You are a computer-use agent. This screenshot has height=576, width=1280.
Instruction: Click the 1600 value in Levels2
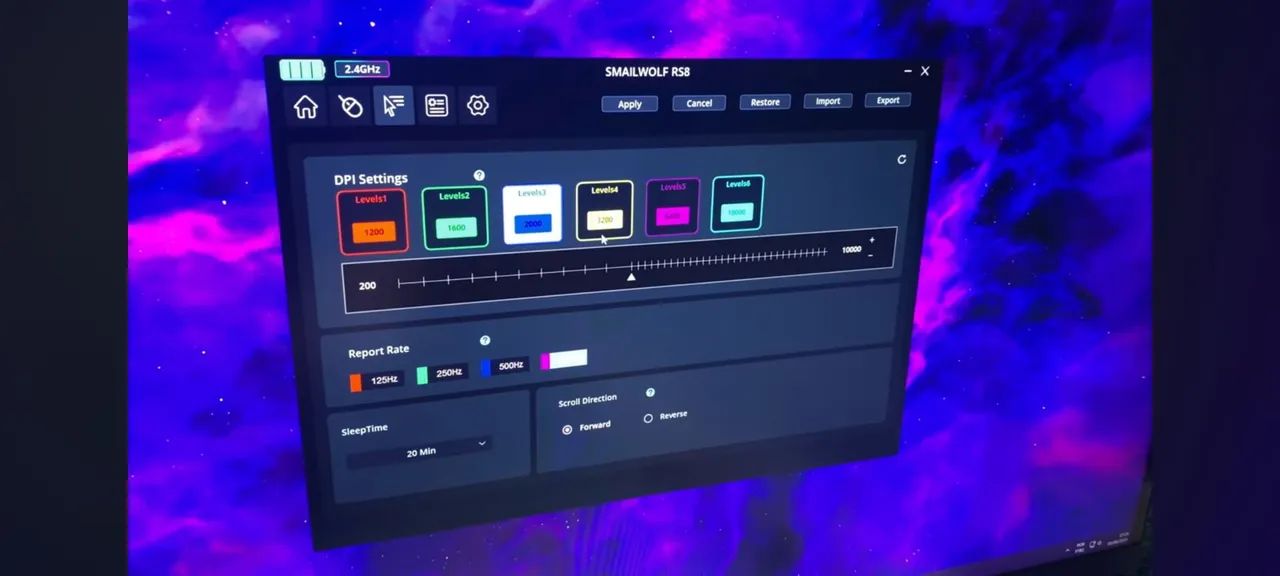pyautogui.click(x=456, y=227)
